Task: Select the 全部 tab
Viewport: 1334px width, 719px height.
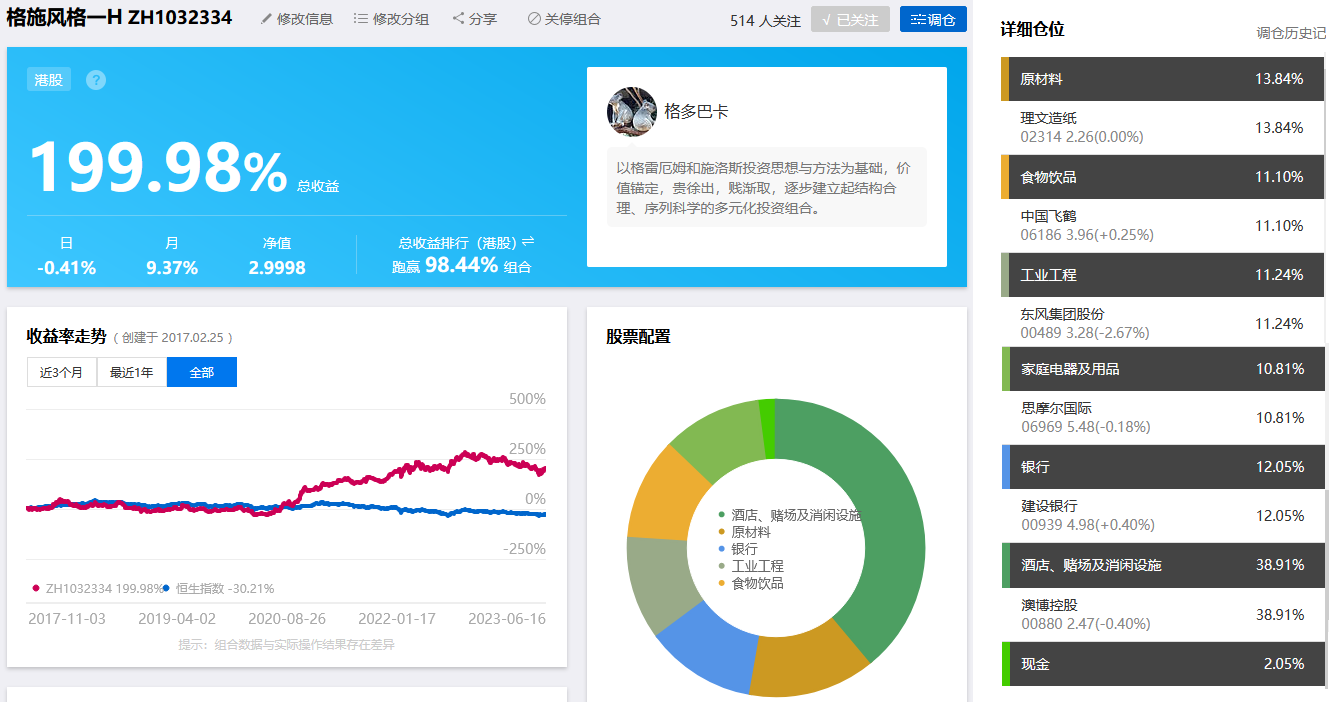Action: pyautogui.click(x=202, y=372)
